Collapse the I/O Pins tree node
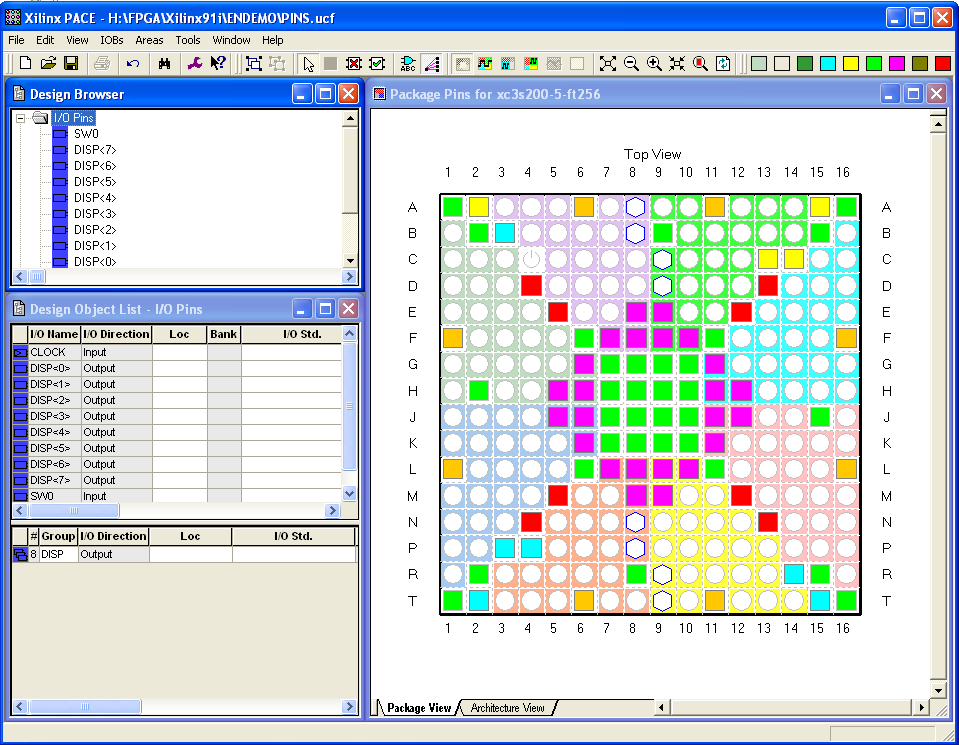 (21, 117)
